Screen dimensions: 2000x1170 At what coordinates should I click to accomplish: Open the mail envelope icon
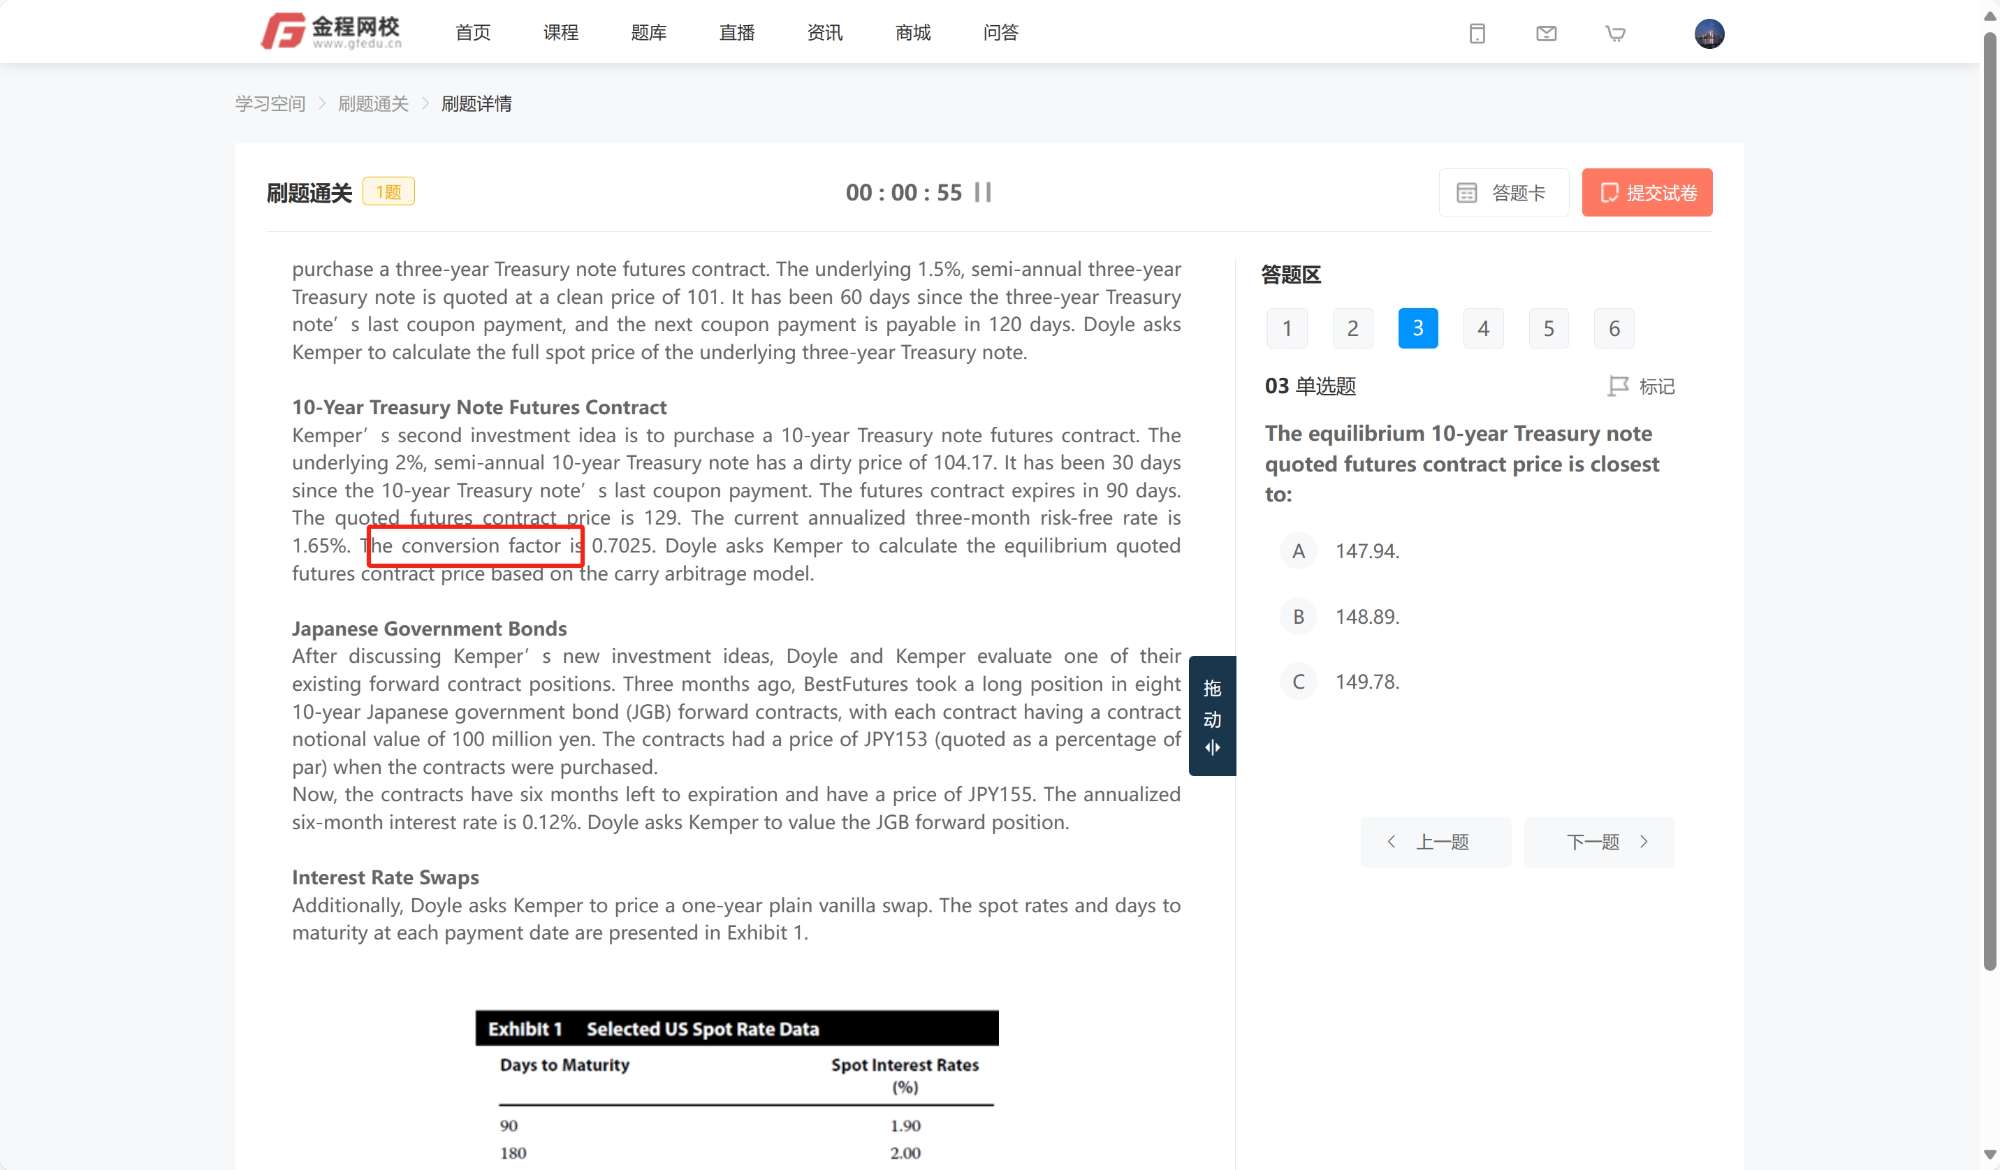click(x=1546, y=34)
